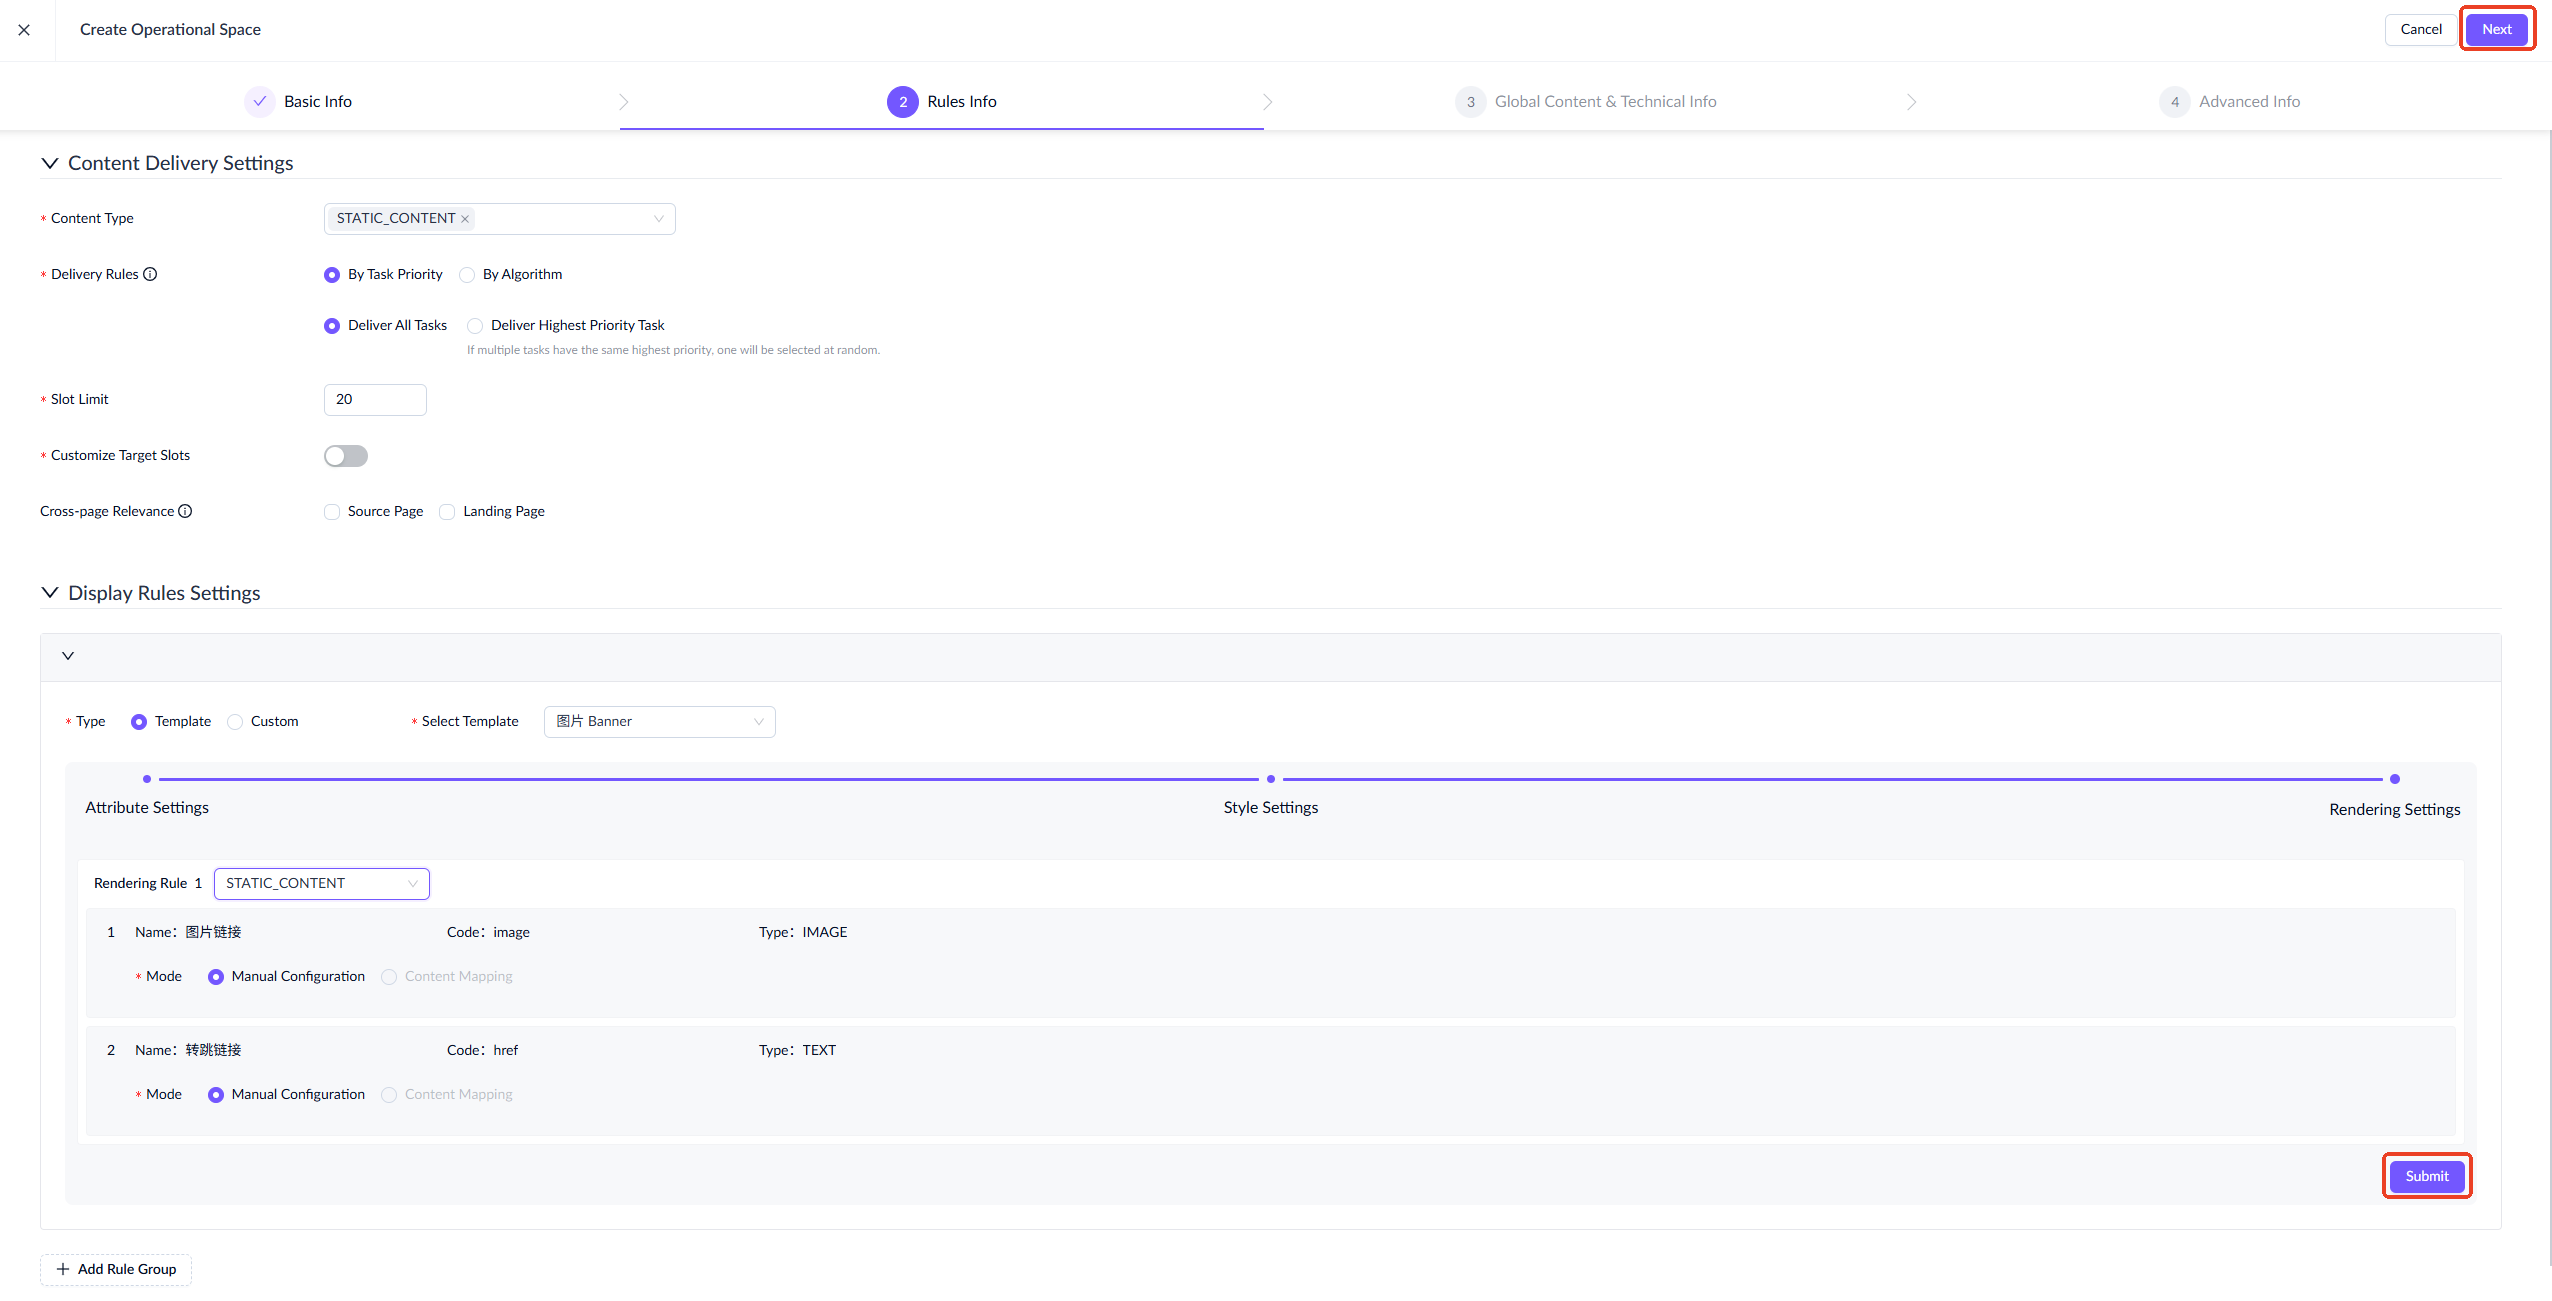Go to the Rules Info step tab

(960, 102)
